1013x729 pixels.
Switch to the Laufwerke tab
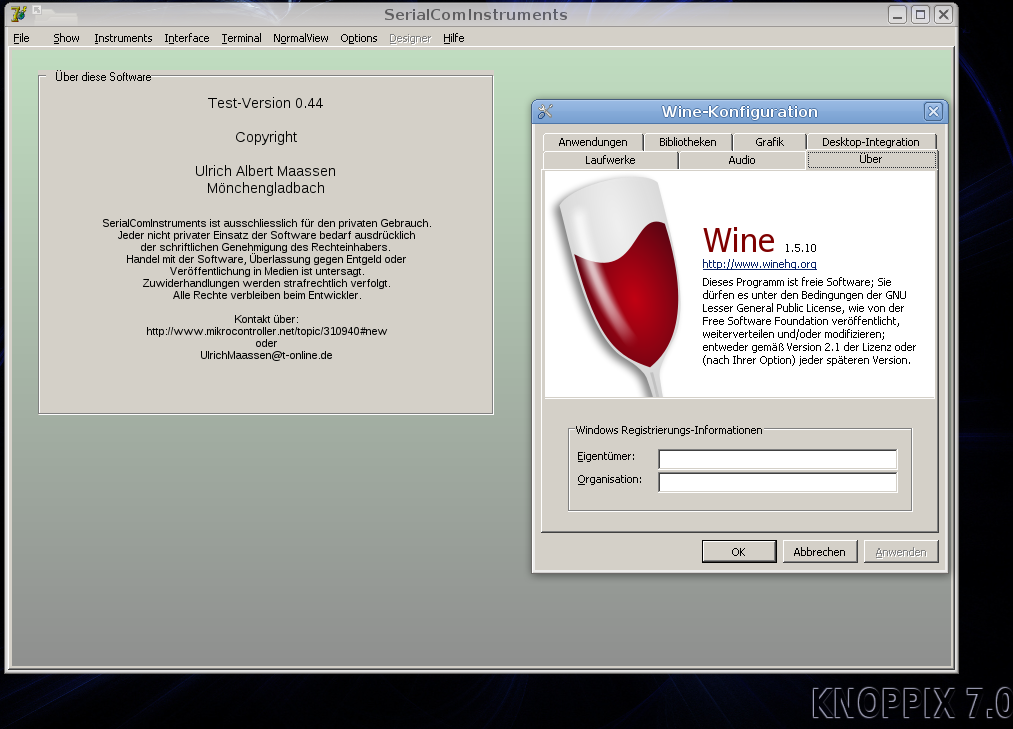coord(610,160)
